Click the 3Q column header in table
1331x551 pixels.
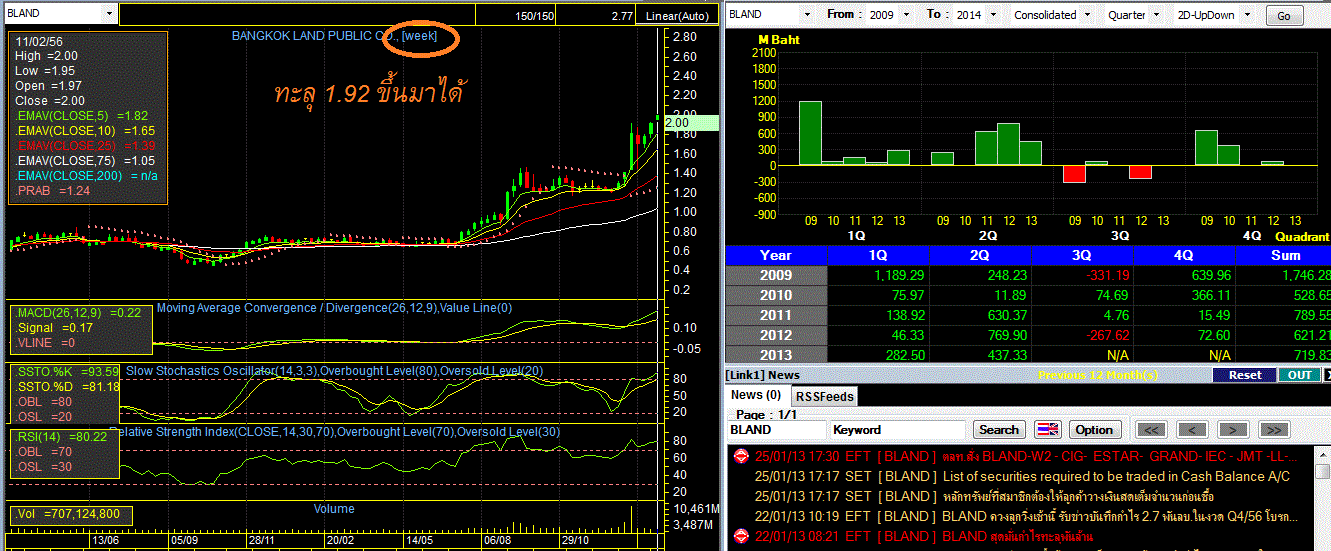pos(1082,255)
